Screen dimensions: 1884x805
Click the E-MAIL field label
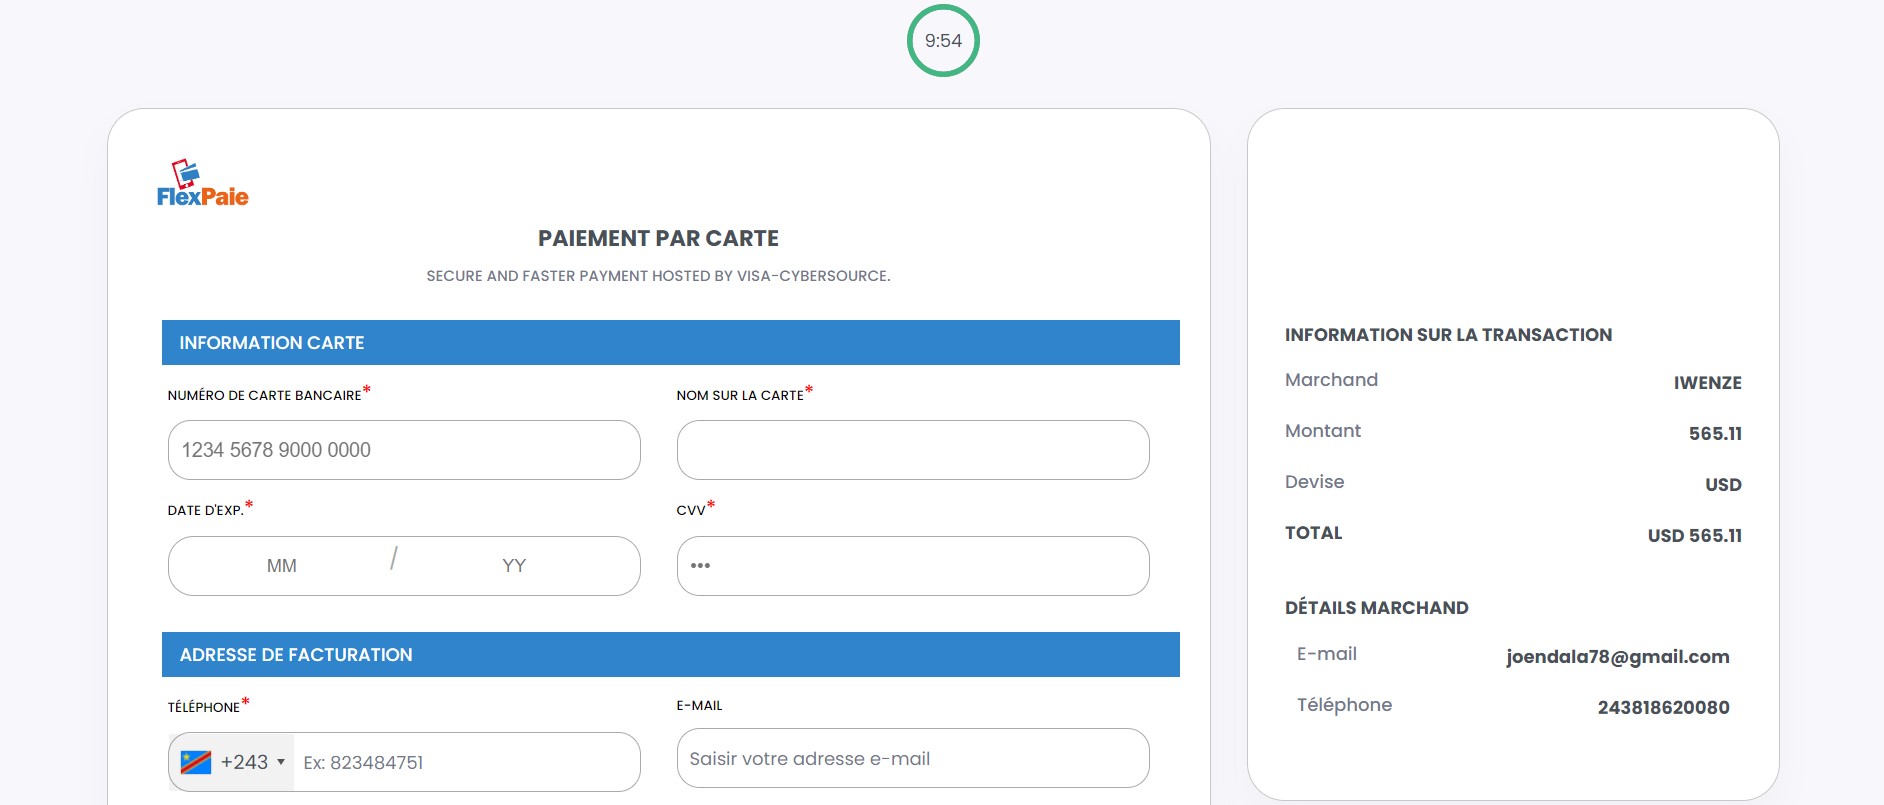click(x=699, y=705)
